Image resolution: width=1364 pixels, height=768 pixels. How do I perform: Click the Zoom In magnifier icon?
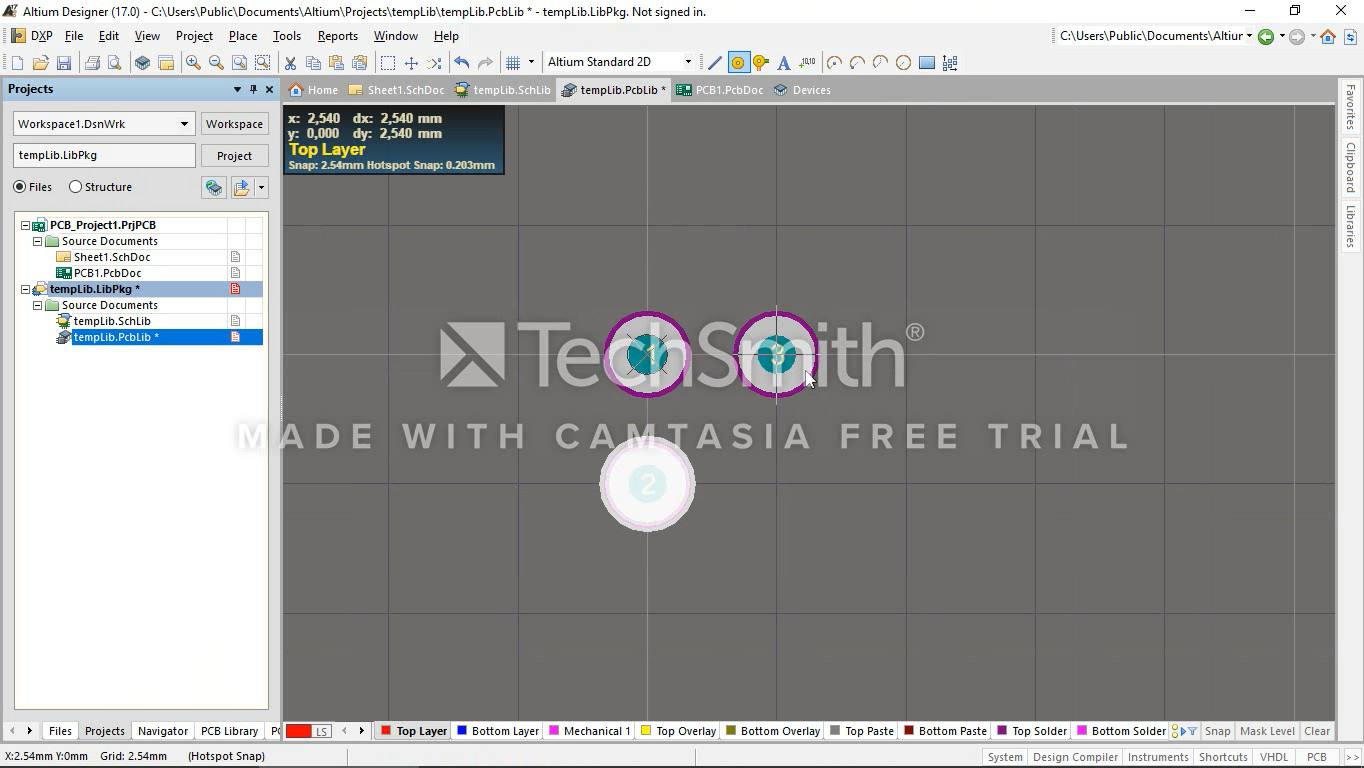click(x=193, y=63)
